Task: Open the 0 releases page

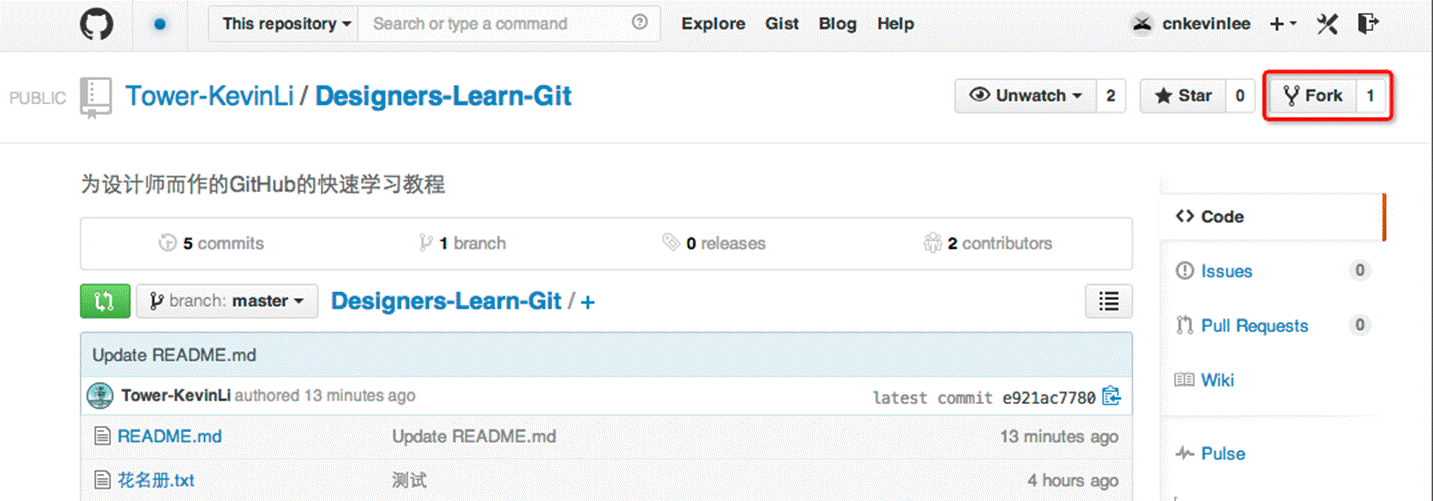Action: coord(714,243)
